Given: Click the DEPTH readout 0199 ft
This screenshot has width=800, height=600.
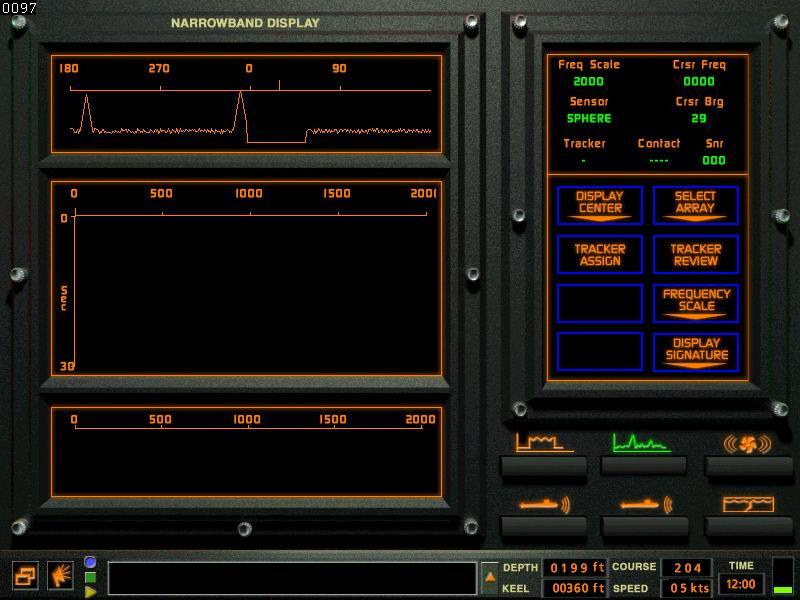Looking at the screenshot, I should [576, 567].
